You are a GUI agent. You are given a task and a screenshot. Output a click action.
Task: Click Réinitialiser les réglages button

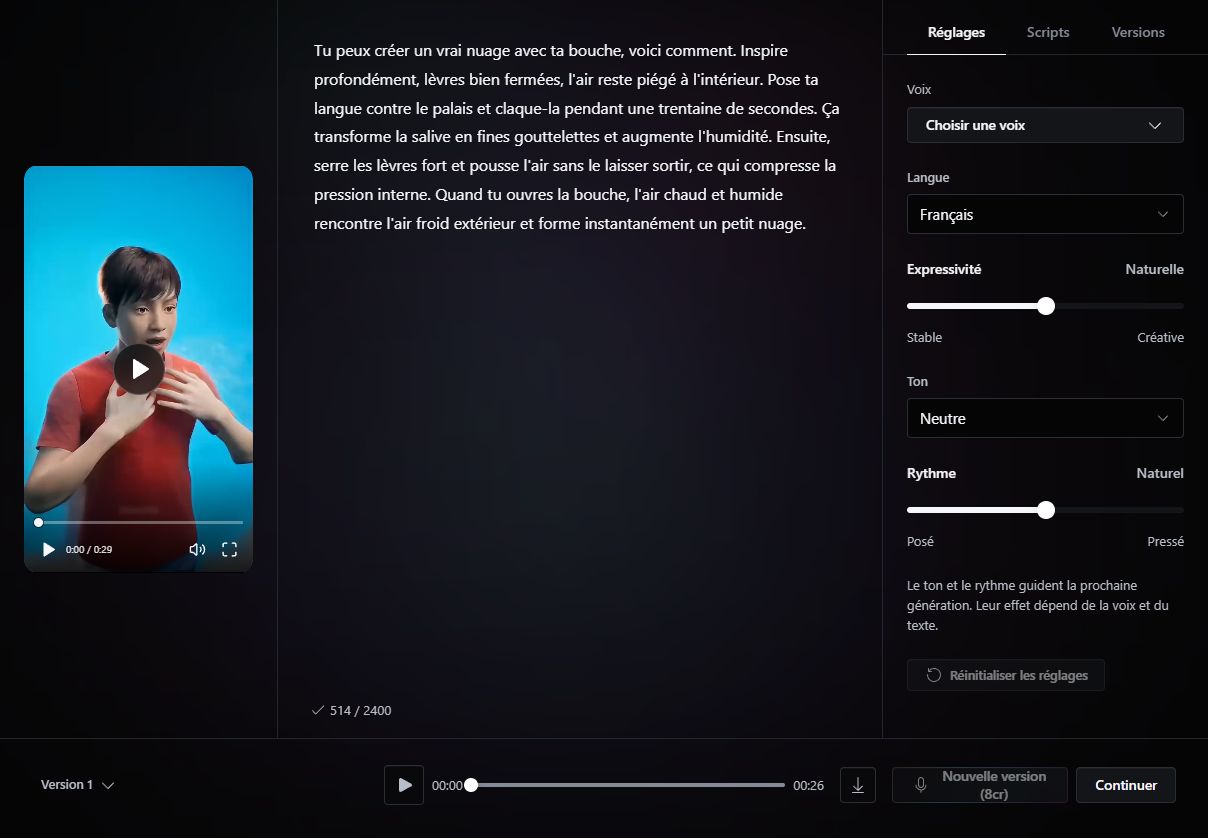(1005, 675)
